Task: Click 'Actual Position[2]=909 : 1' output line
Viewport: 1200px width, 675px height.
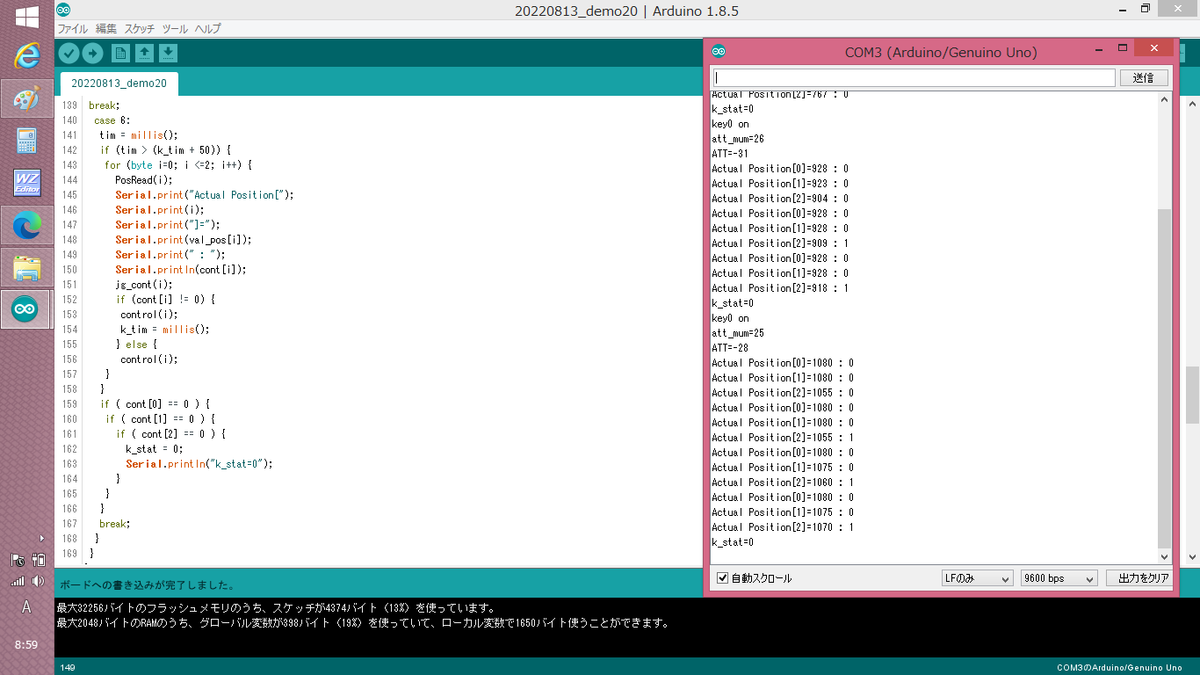Action: click(x=780, y=243)
